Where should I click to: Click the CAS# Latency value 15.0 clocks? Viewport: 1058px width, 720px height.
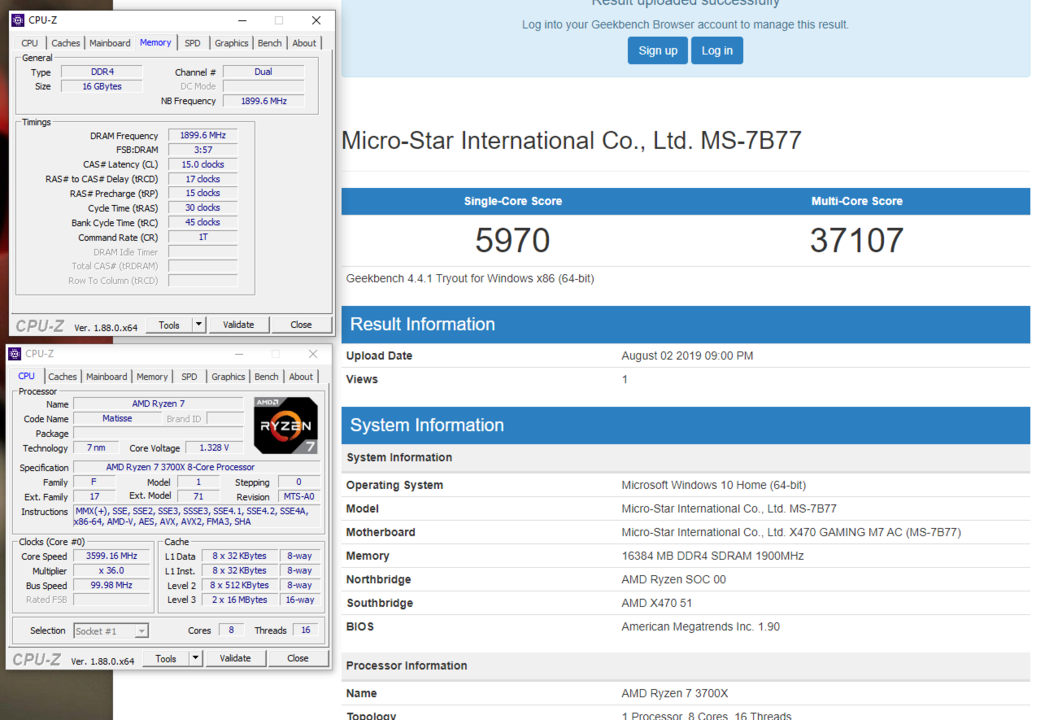pyautogui.click(x=202, y=165)
